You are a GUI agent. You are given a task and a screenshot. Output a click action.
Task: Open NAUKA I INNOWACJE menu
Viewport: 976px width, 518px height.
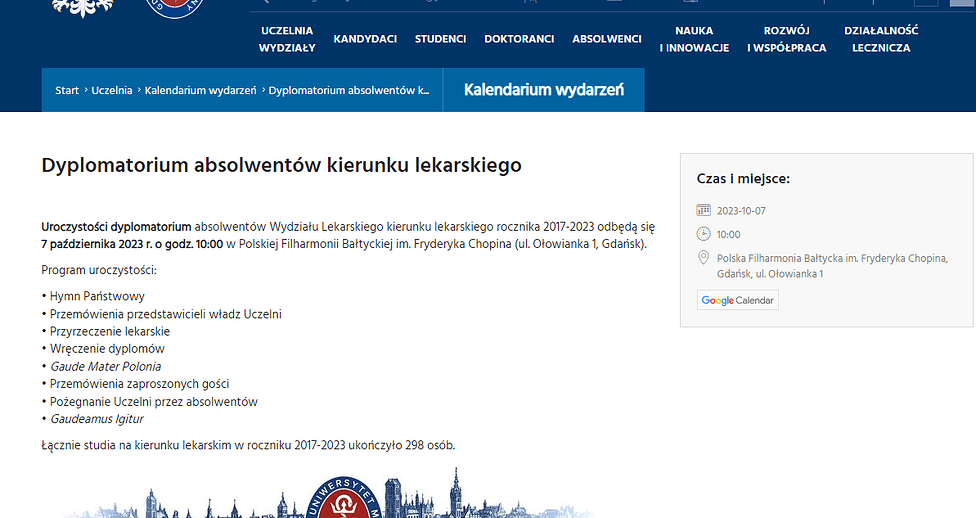pos(694,39)
